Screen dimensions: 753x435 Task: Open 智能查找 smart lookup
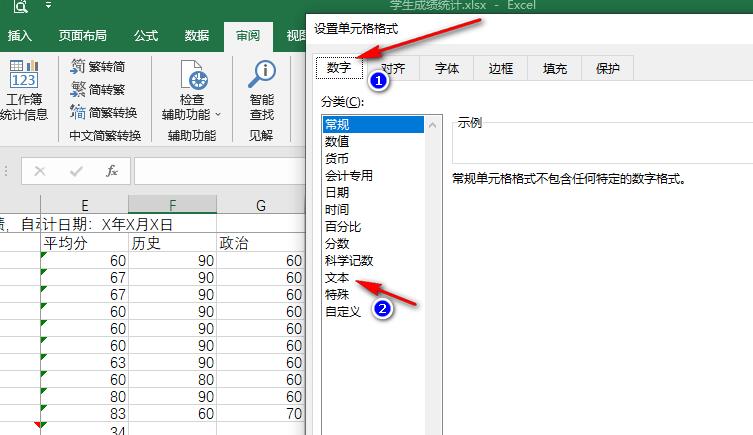[262, 90]
